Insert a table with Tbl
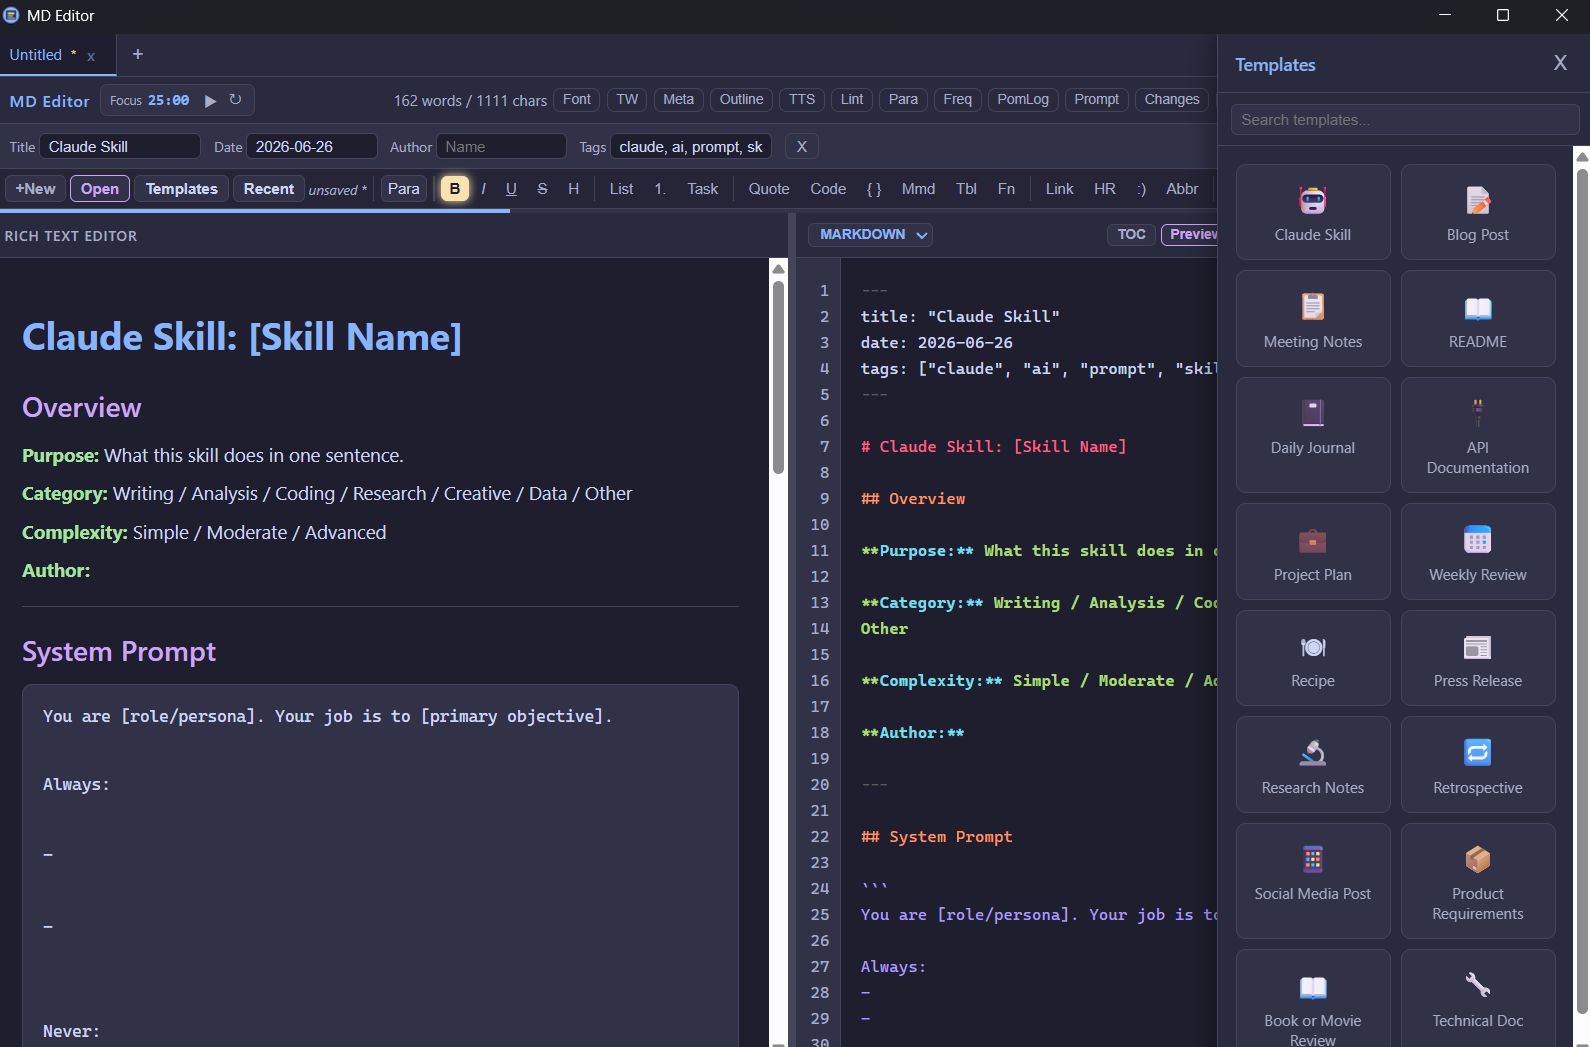This screenshot has width=1590, height=1047. [966, 188]
